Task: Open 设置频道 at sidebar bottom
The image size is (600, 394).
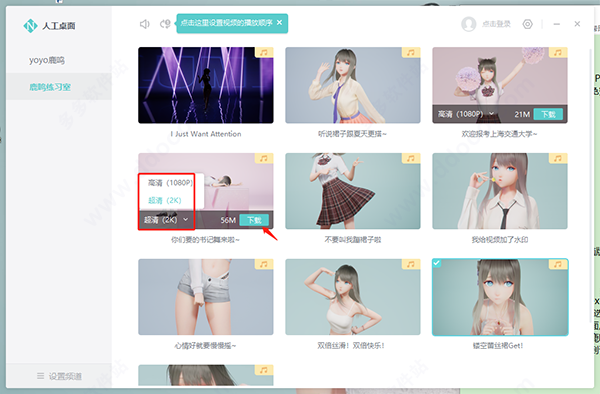Action: [59, 376]
